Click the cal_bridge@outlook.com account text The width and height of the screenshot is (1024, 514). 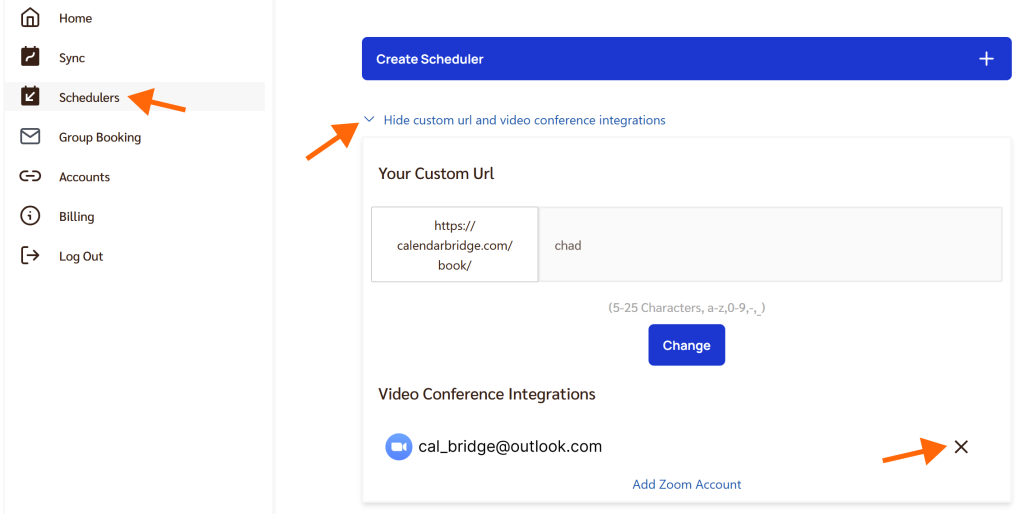pos(510,447)
